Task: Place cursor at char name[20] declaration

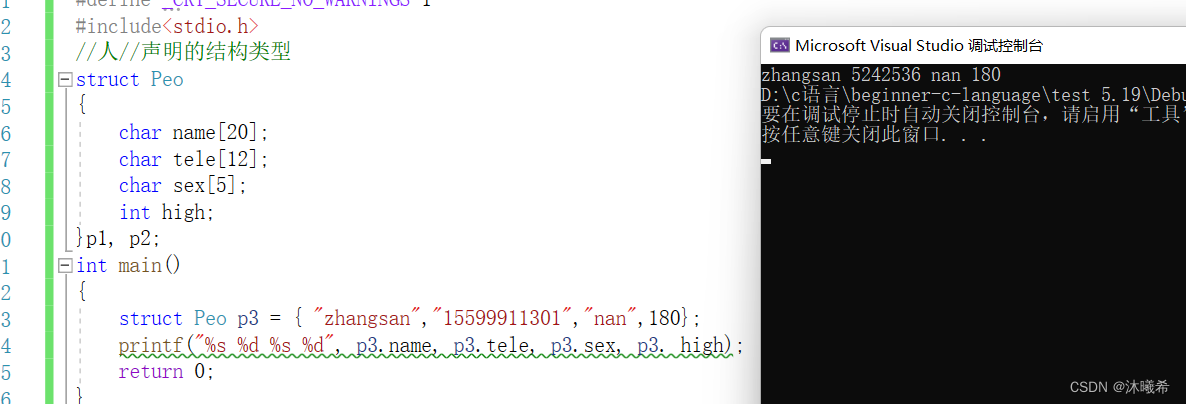Action: click(x=194, y=133)
